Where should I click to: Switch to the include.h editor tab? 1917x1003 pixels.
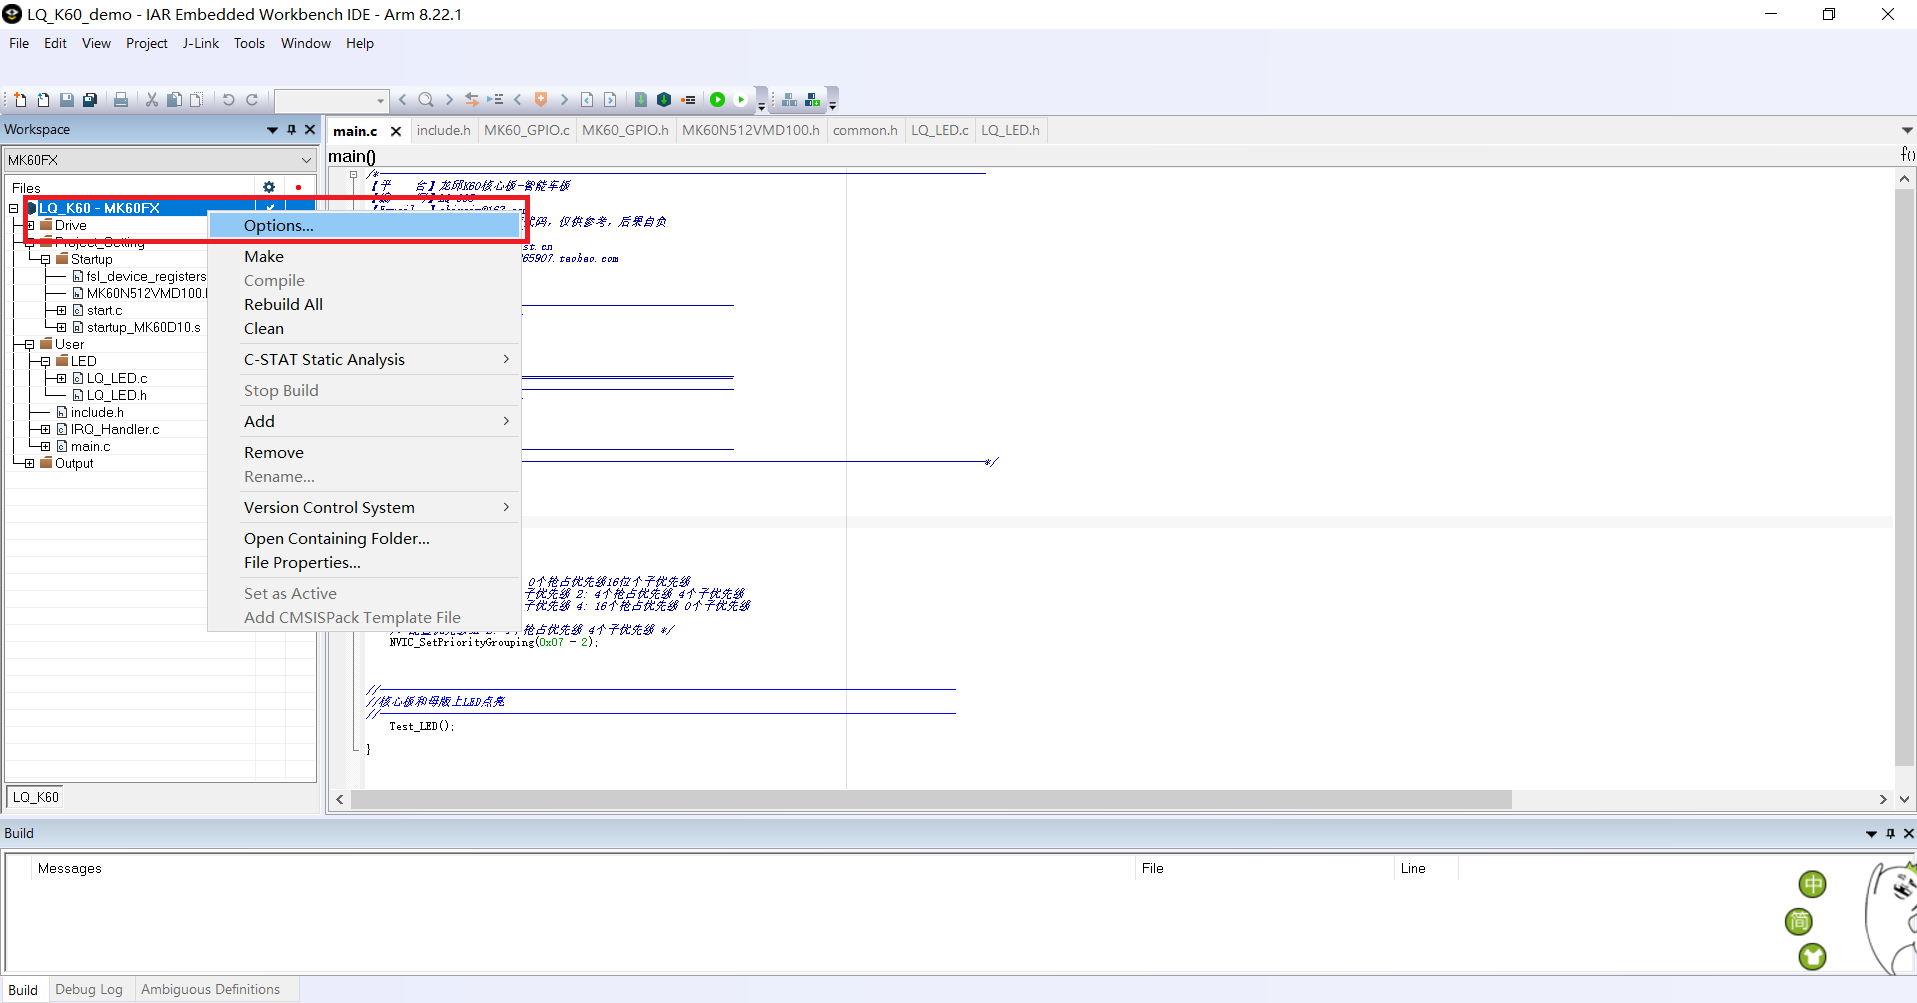[443, 130]
